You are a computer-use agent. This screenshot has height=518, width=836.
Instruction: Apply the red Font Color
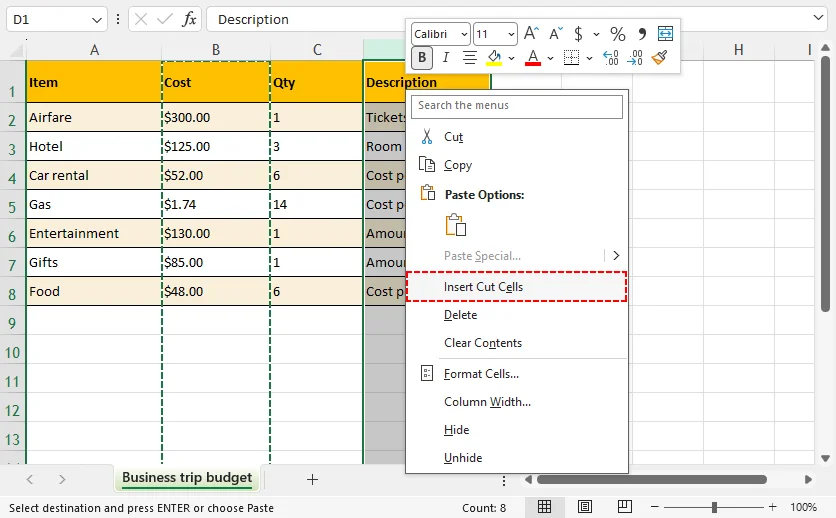click(x=533, y=58)
